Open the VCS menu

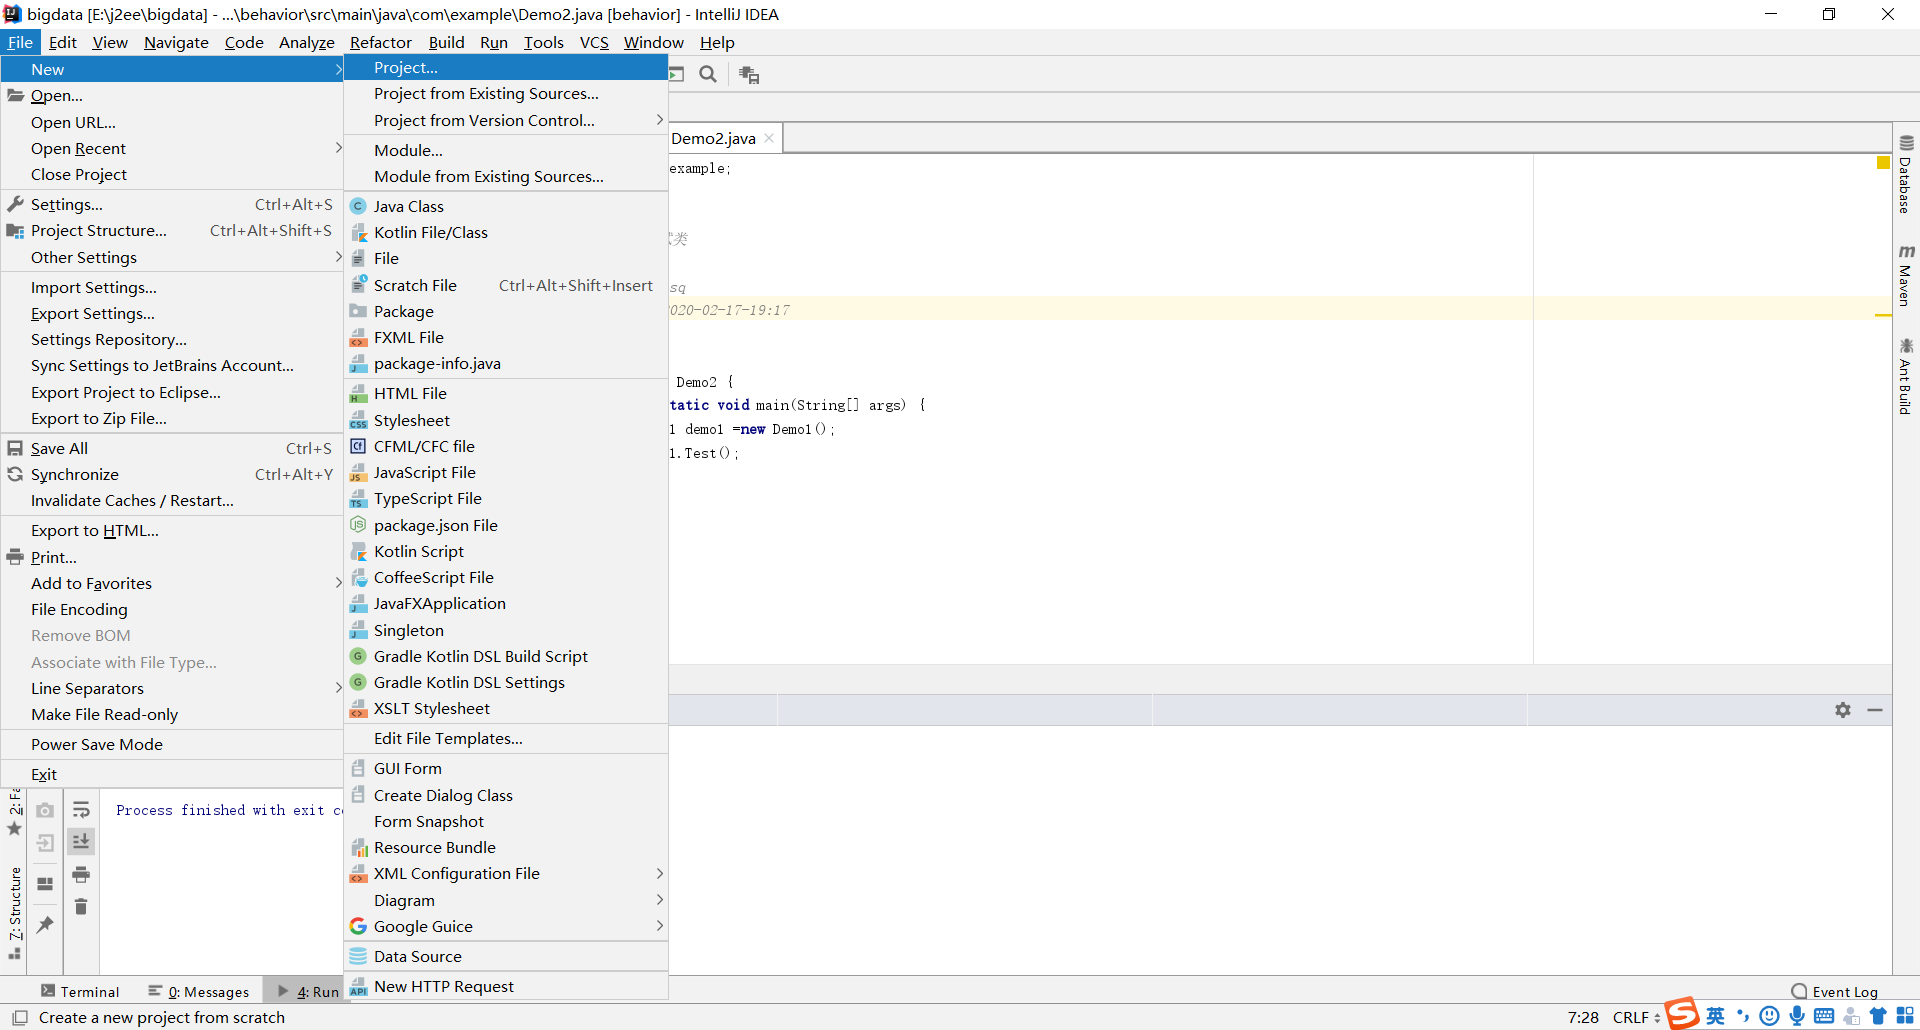coord(594,42)
